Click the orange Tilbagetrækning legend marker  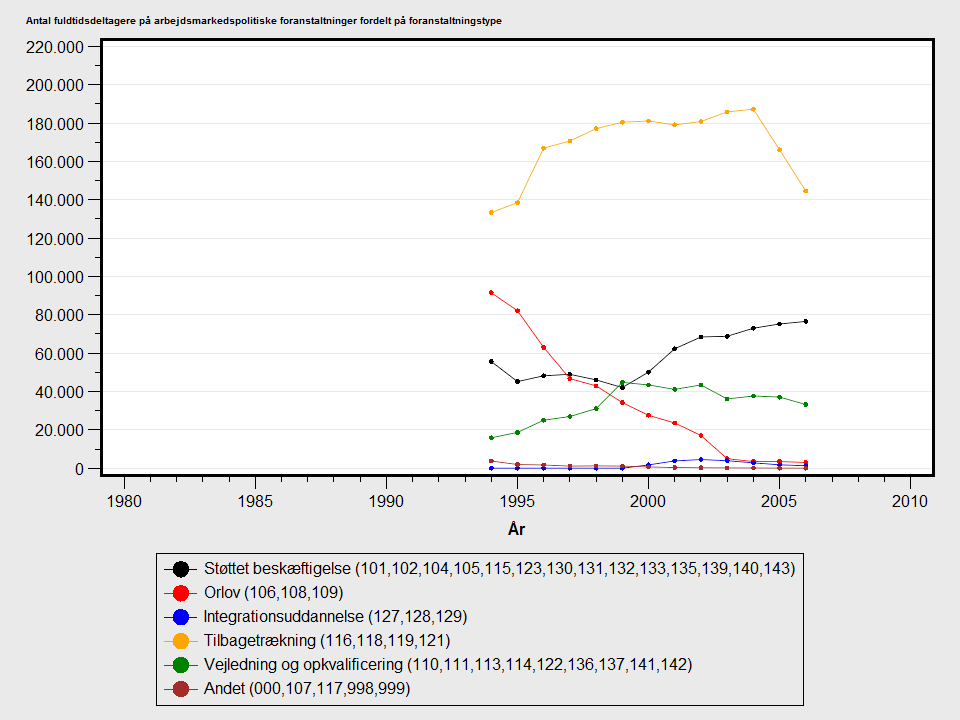pos(181,641)
